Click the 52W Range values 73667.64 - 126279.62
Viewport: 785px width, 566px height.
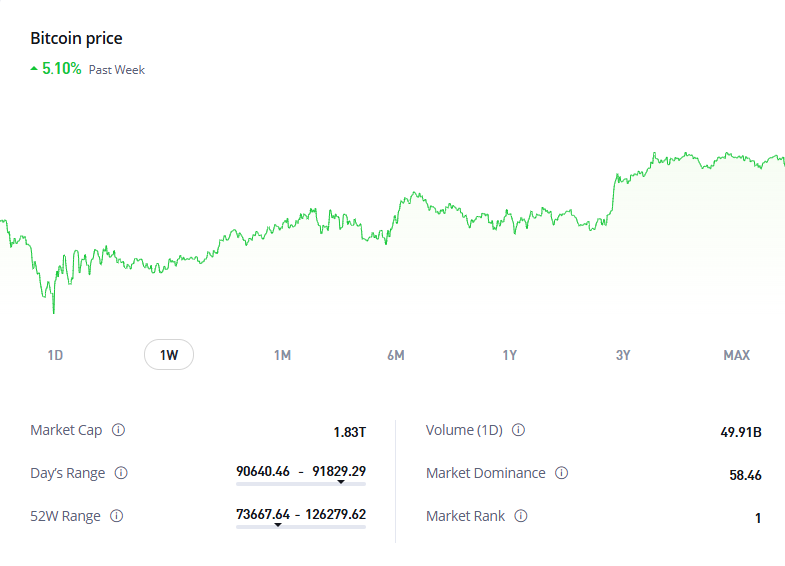click(x=301, y=514)
